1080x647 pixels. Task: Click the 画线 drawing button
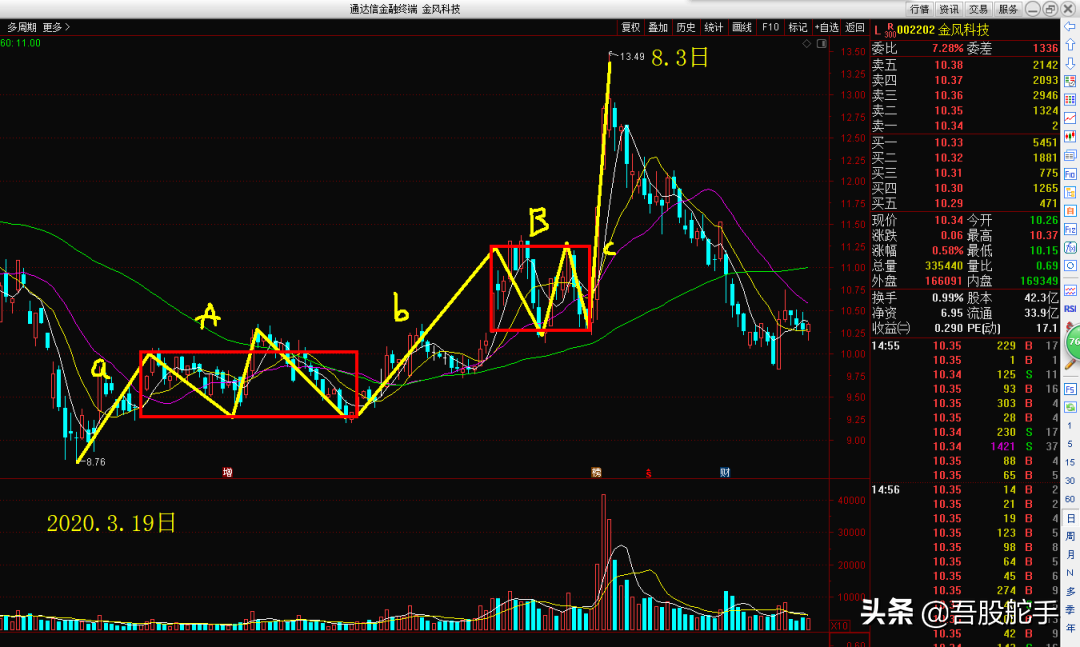(742, 28)
